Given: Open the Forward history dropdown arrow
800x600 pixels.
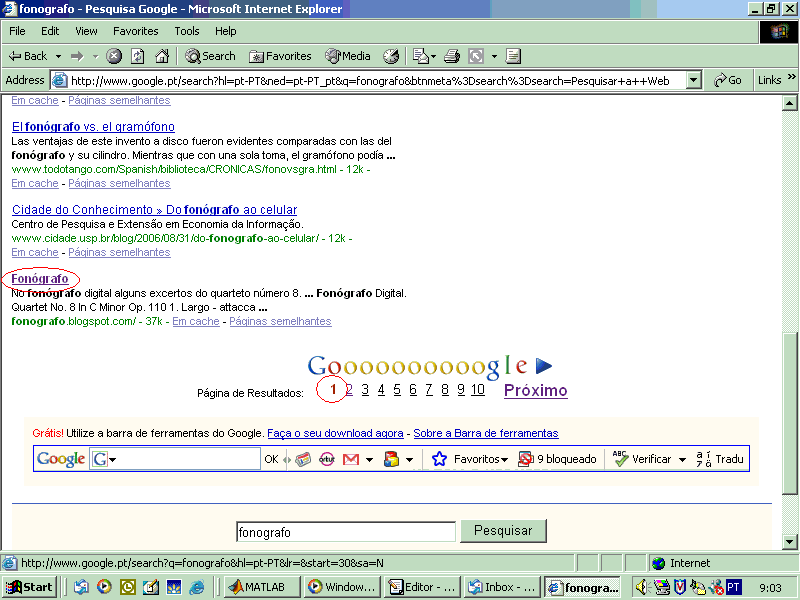Looking at the screenshot, I should pos(95,56).
